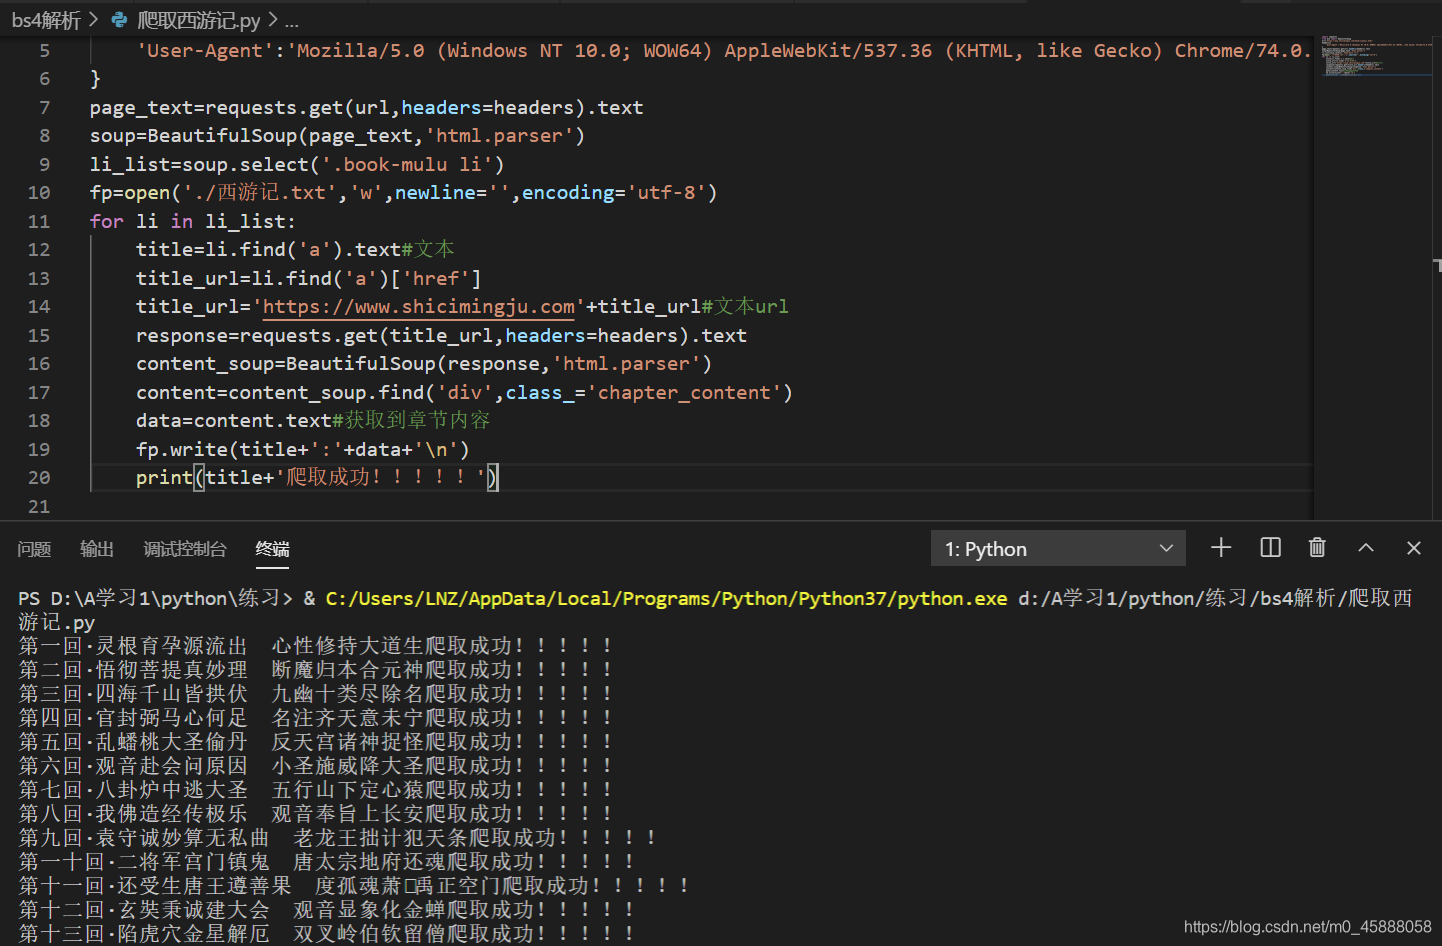Kill the active terminal via the trash icon

(x=1317, y=548)
